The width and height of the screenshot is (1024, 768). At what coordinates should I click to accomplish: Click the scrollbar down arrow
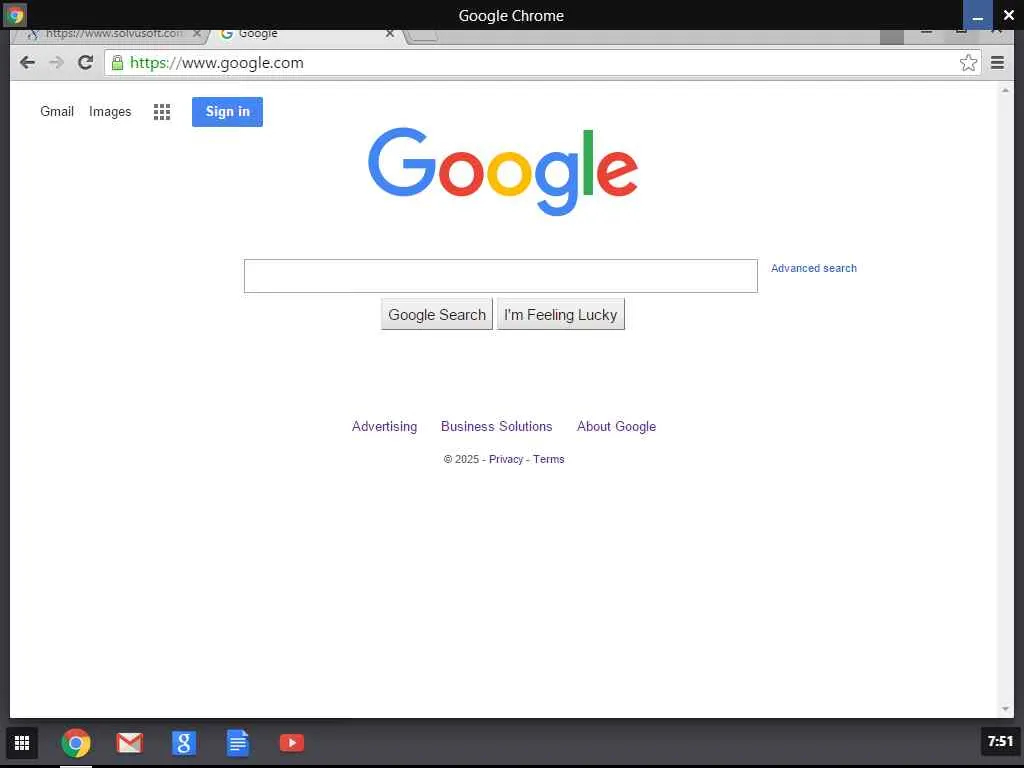coord(1005,709)
